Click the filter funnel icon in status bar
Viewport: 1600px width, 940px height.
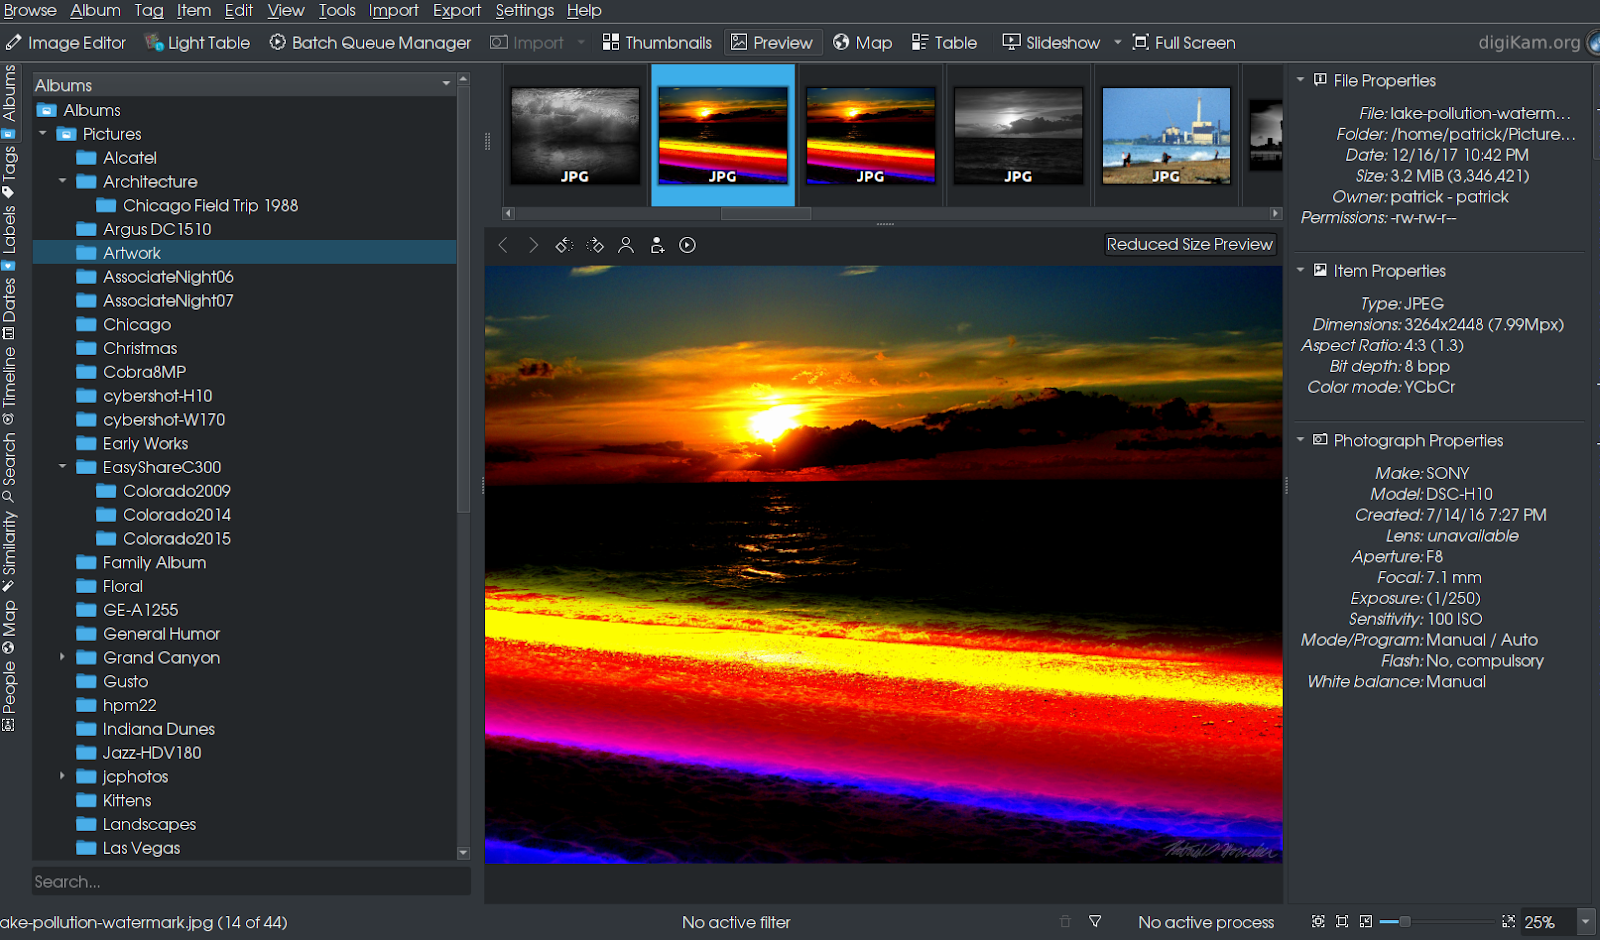1095,921
